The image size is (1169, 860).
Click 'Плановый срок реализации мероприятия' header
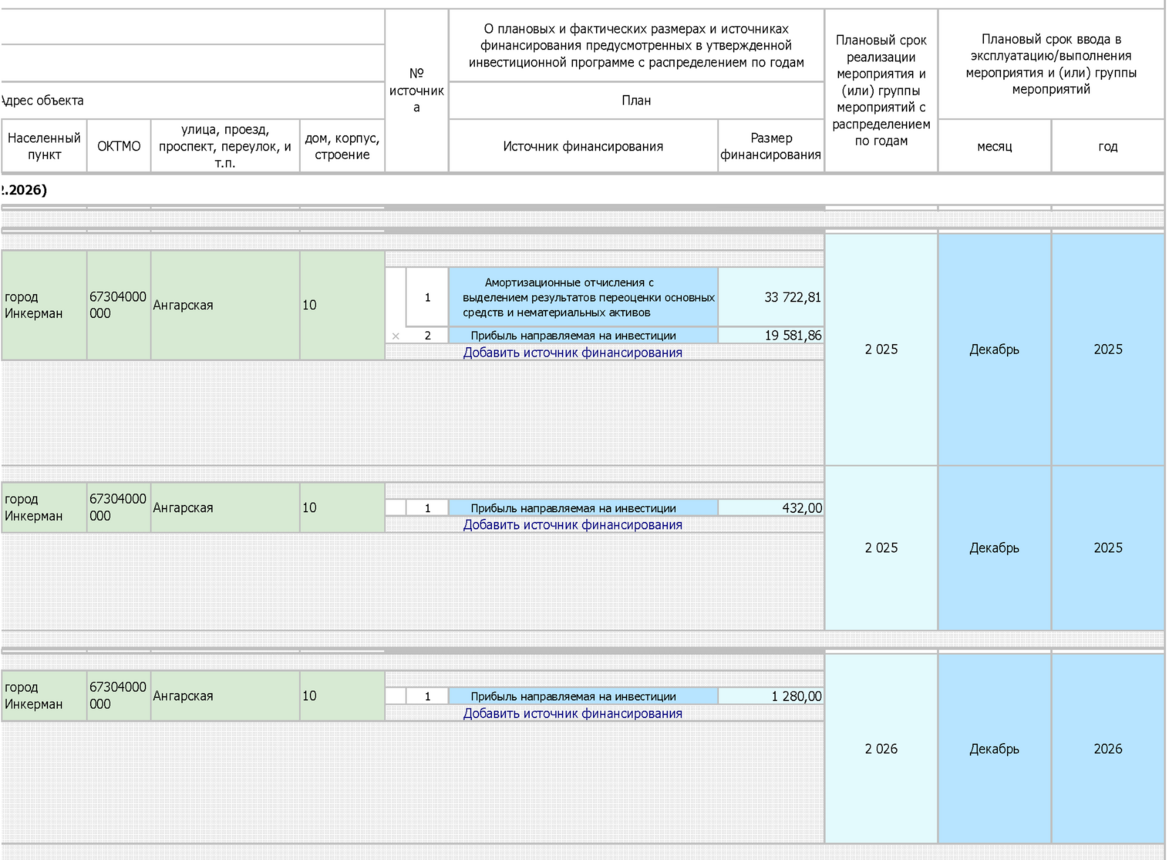(x=881, y=91)
